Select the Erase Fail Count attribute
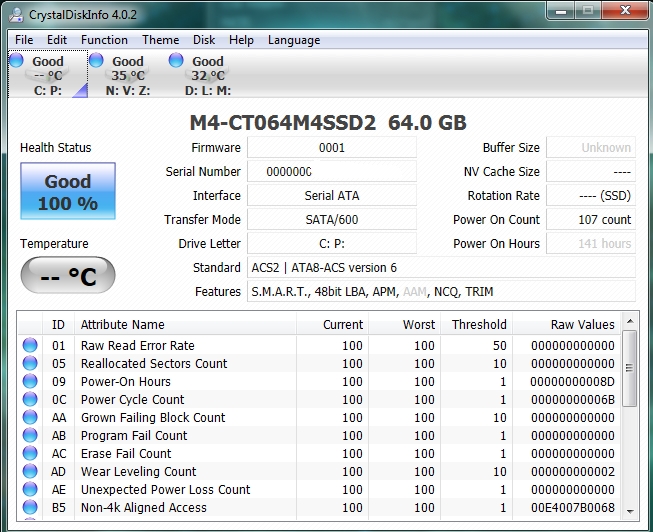Image resolution: width=653 pixels, height=532 pixels. click(x=319, y=453)
